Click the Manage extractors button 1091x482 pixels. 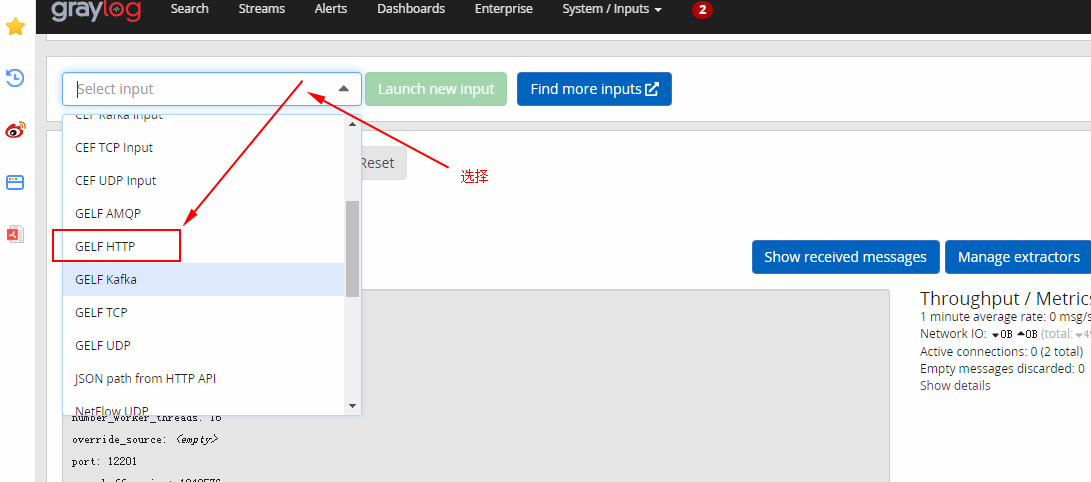pos(1019,257)
